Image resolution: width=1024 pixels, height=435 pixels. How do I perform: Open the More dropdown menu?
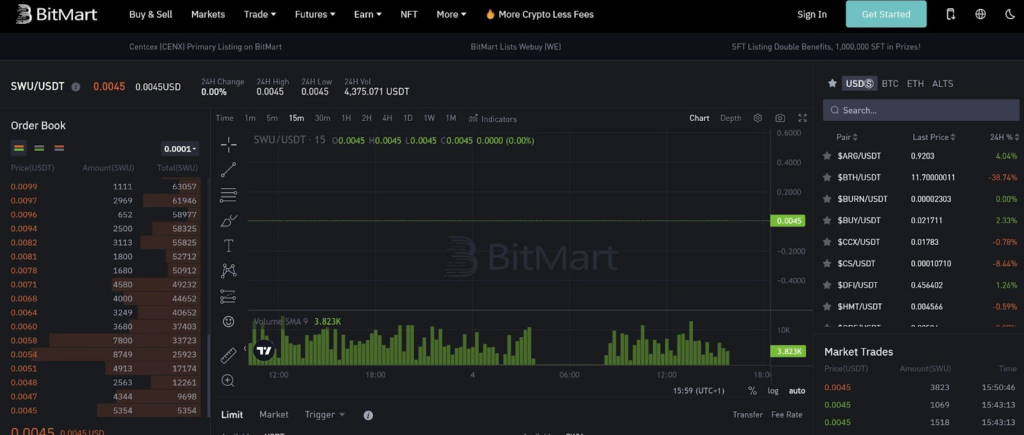451,14
